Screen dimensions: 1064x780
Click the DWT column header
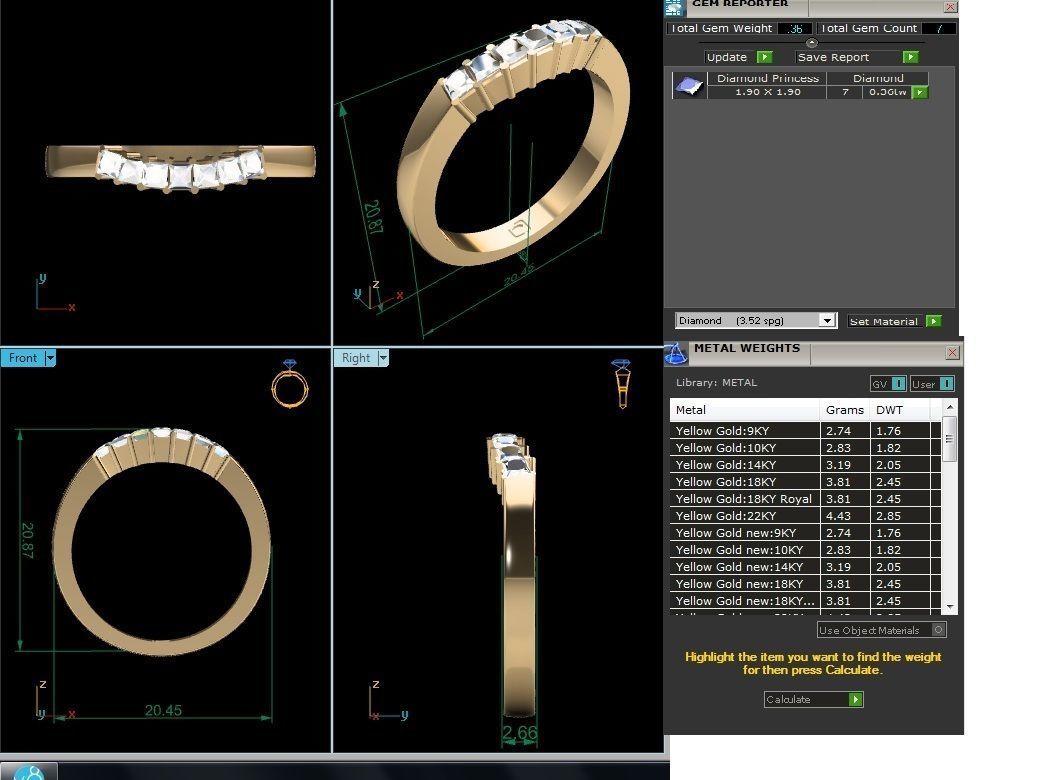[900, 409]
